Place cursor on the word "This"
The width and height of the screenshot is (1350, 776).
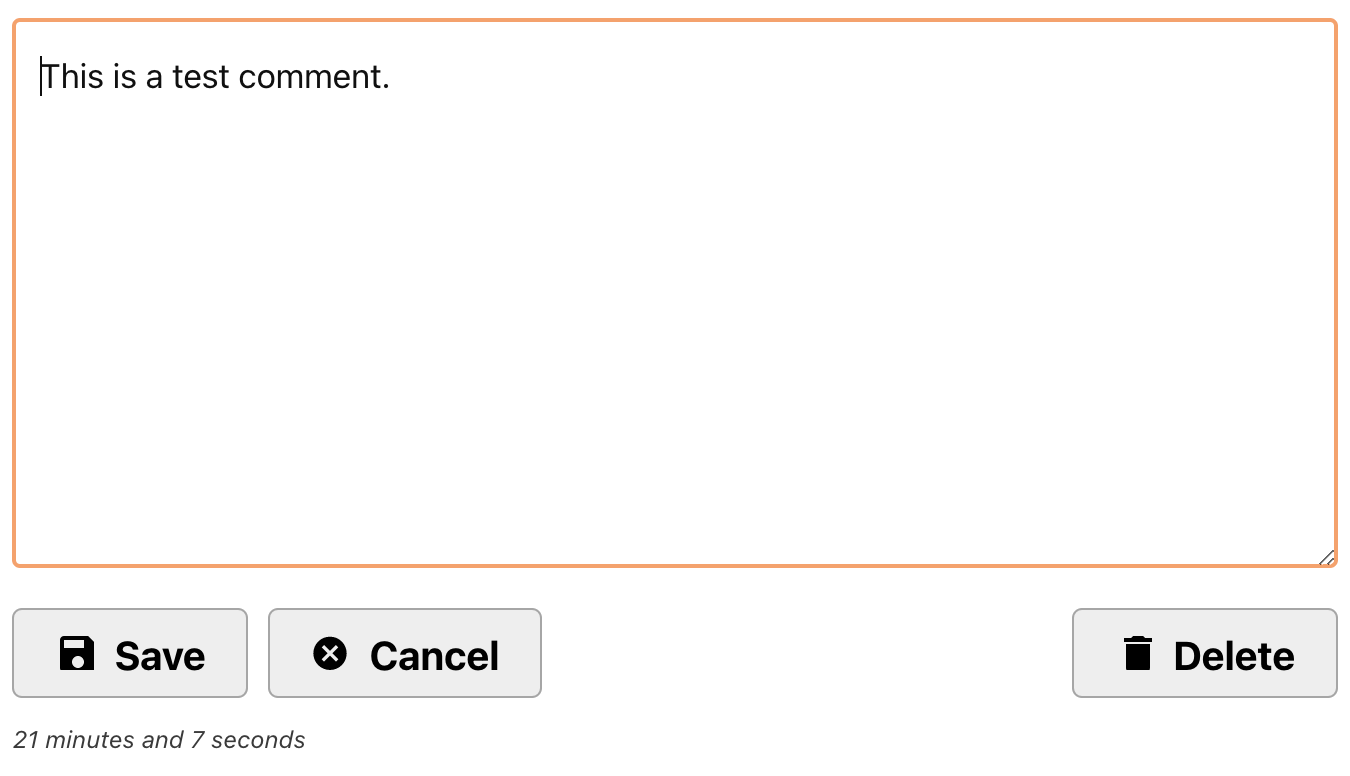click(73, 77)
